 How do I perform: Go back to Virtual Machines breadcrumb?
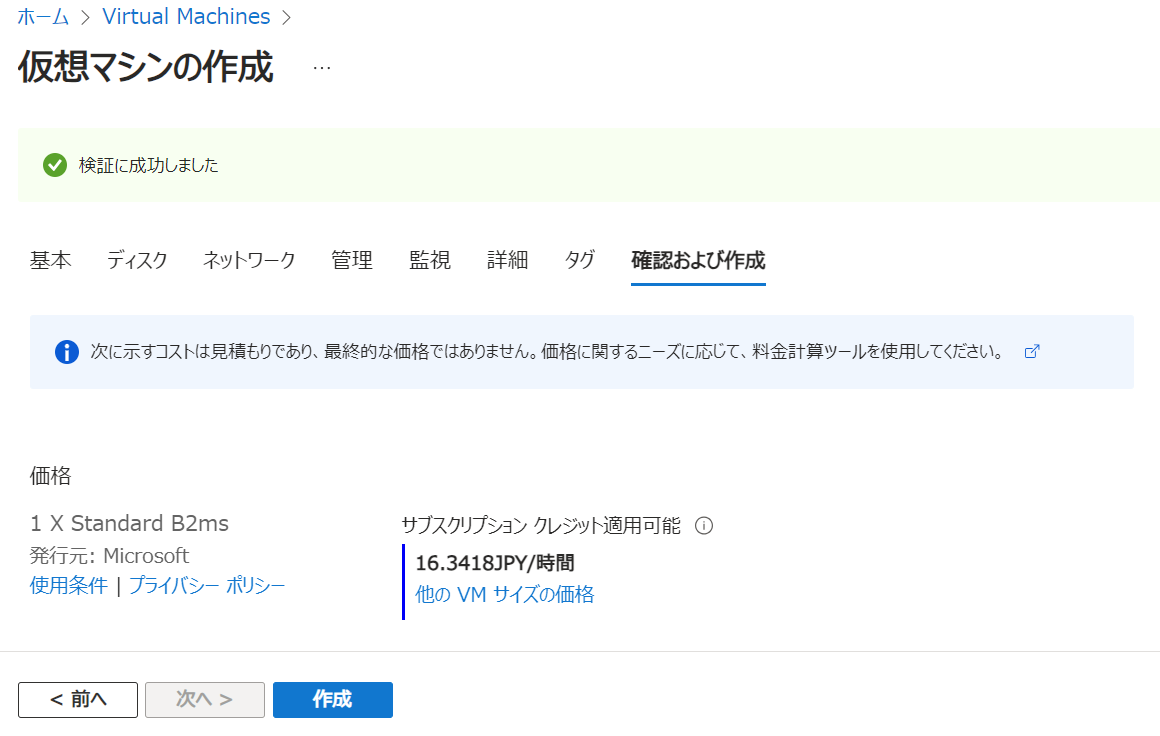click(x=186, y=17)
